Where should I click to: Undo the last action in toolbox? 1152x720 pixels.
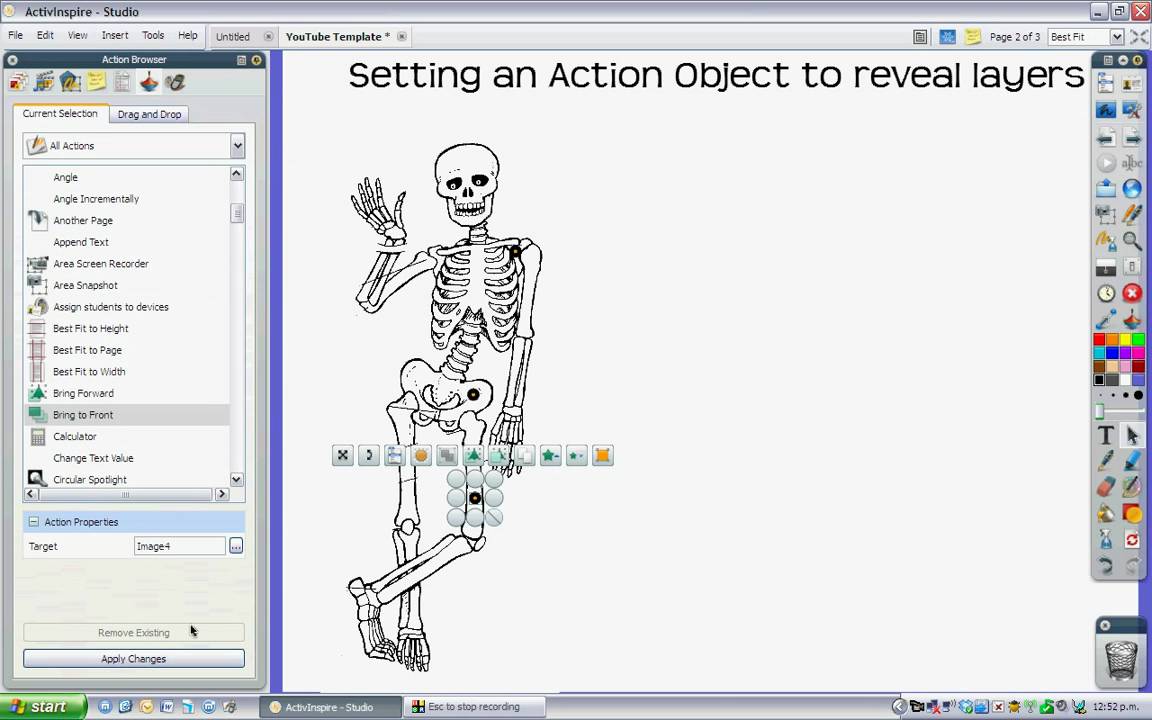click(1106, 566)
